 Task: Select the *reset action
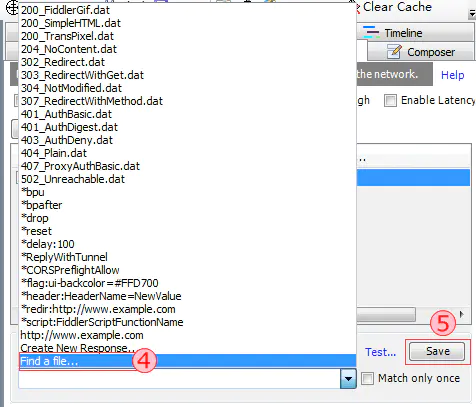[x=187, y=231]
